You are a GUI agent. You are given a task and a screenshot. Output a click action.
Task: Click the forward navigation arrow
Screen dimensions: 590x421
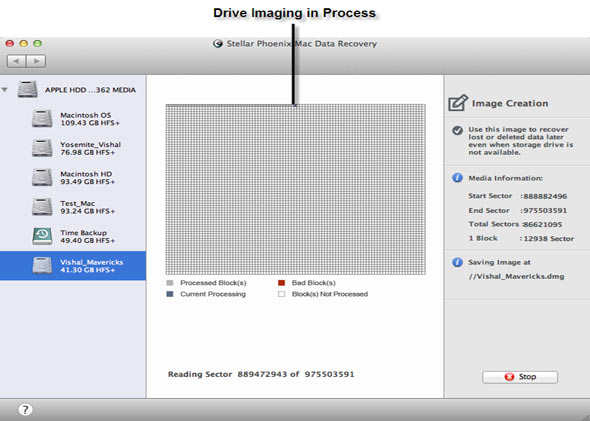click(36, 61)
